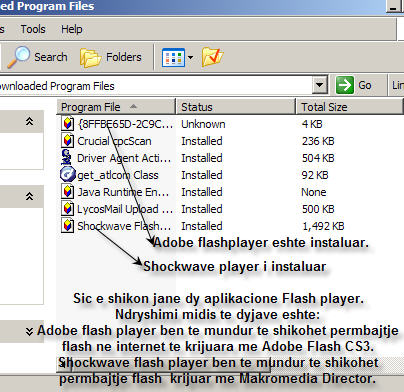
Task: Select the Java Runtime En... icon
Action: pos(67,192)
